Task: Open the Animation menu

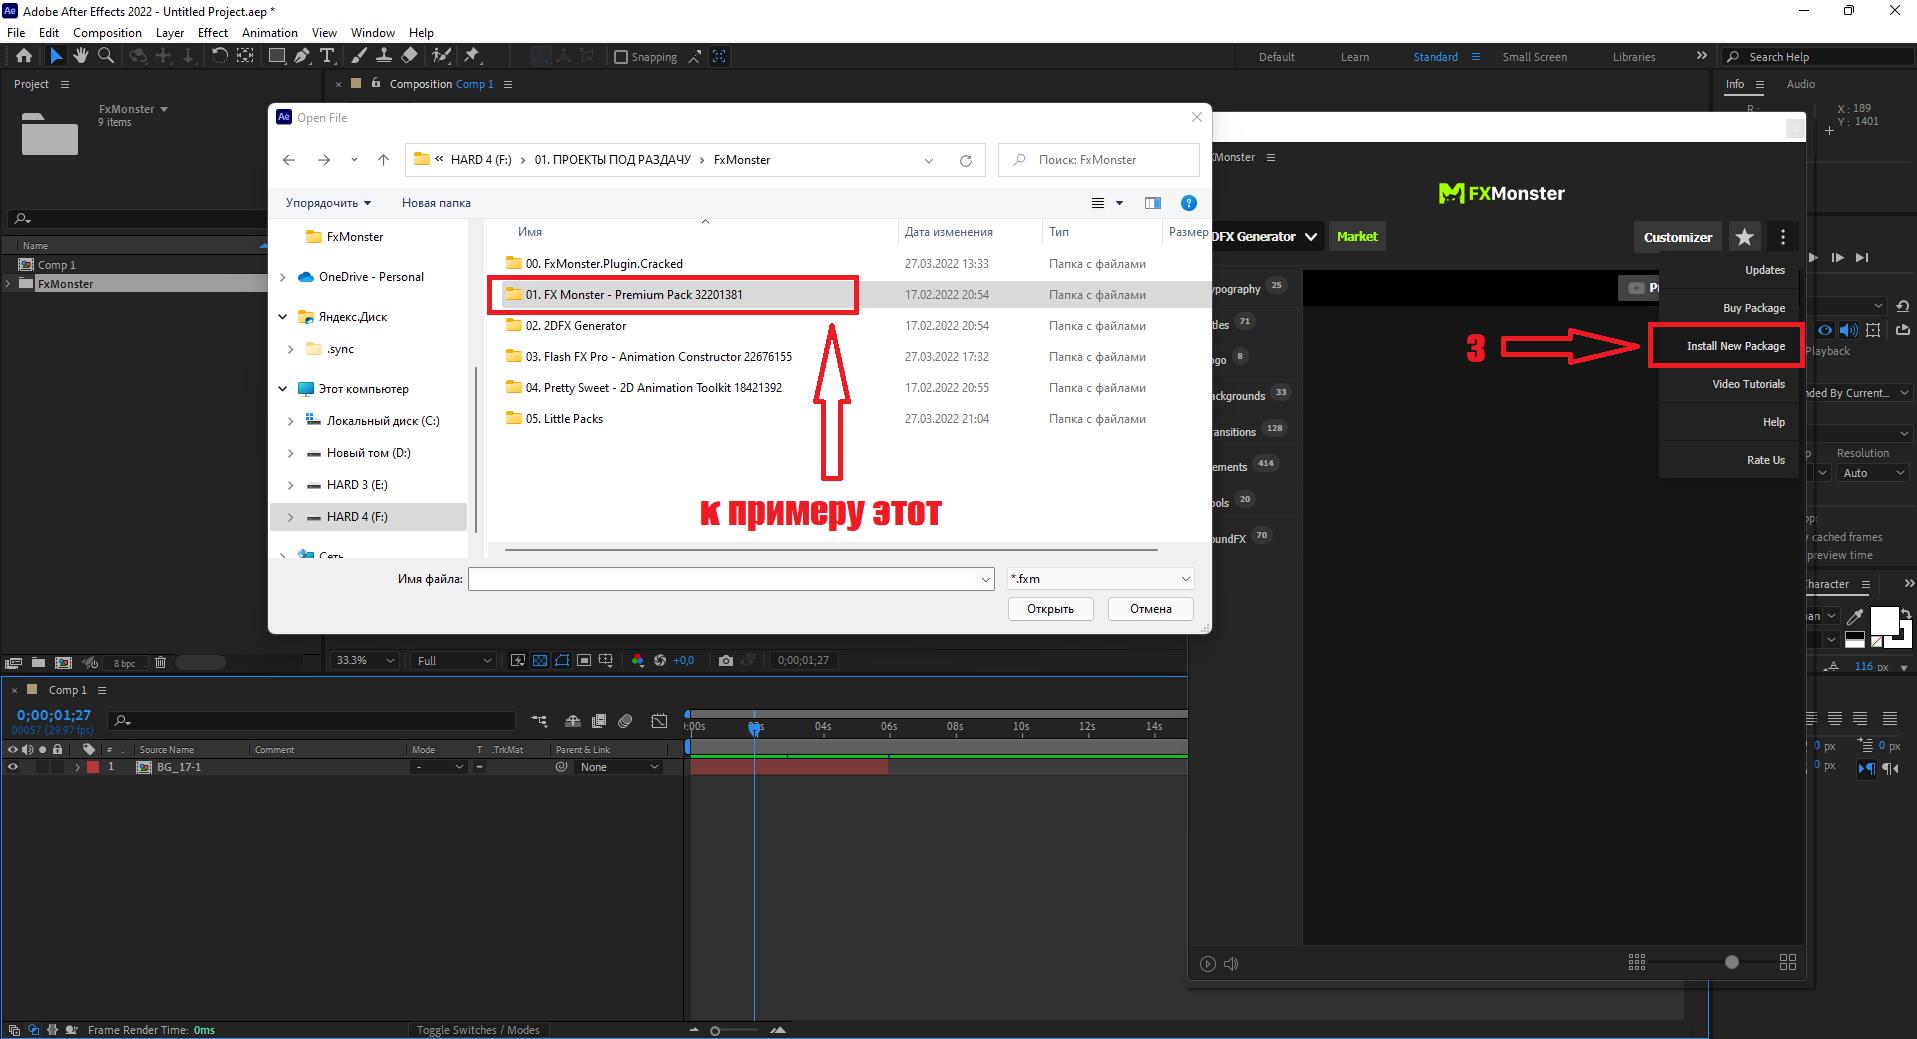Action: click(x=270, y=33)
